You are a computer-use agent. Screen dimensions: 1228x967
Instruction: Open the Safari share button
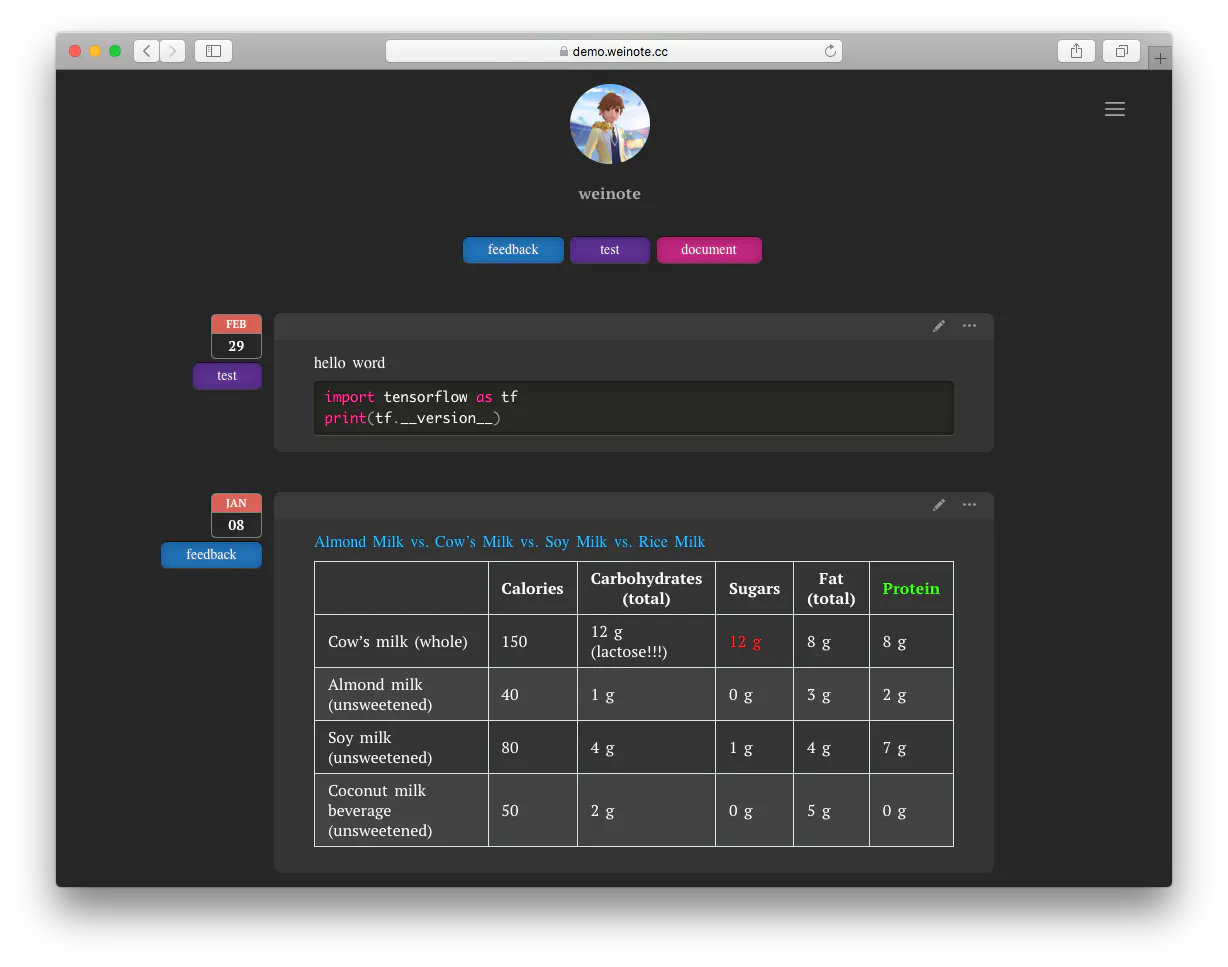1076,51
